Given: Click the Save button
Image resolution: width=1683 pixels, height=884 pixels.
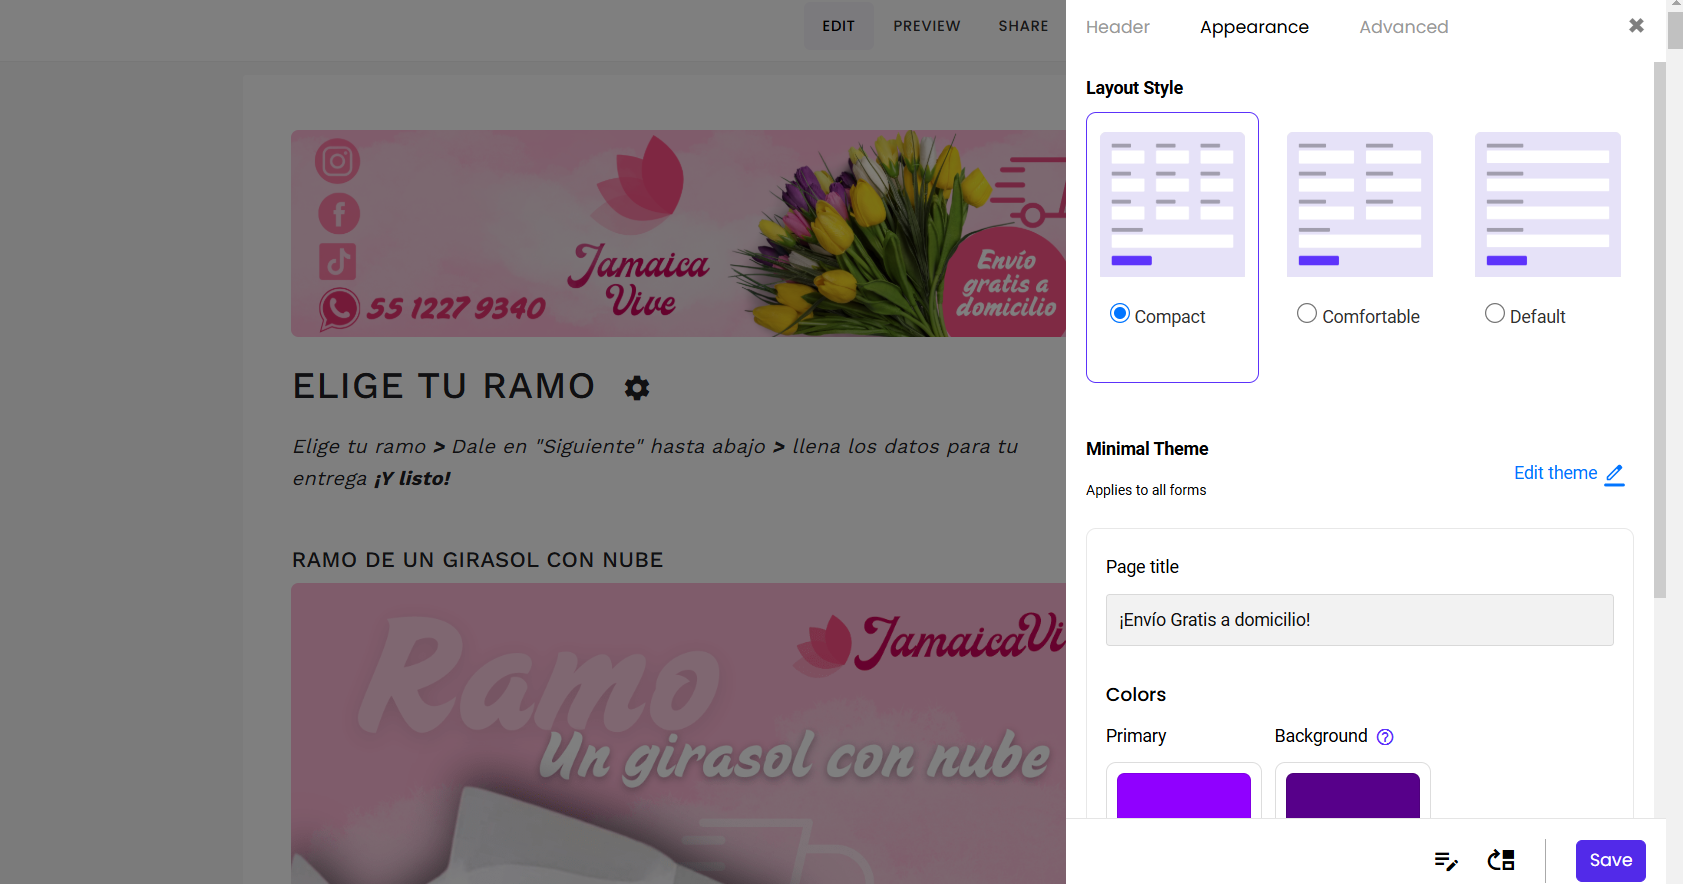Looking at the screenshot, I should click(x=1610, y=861).
